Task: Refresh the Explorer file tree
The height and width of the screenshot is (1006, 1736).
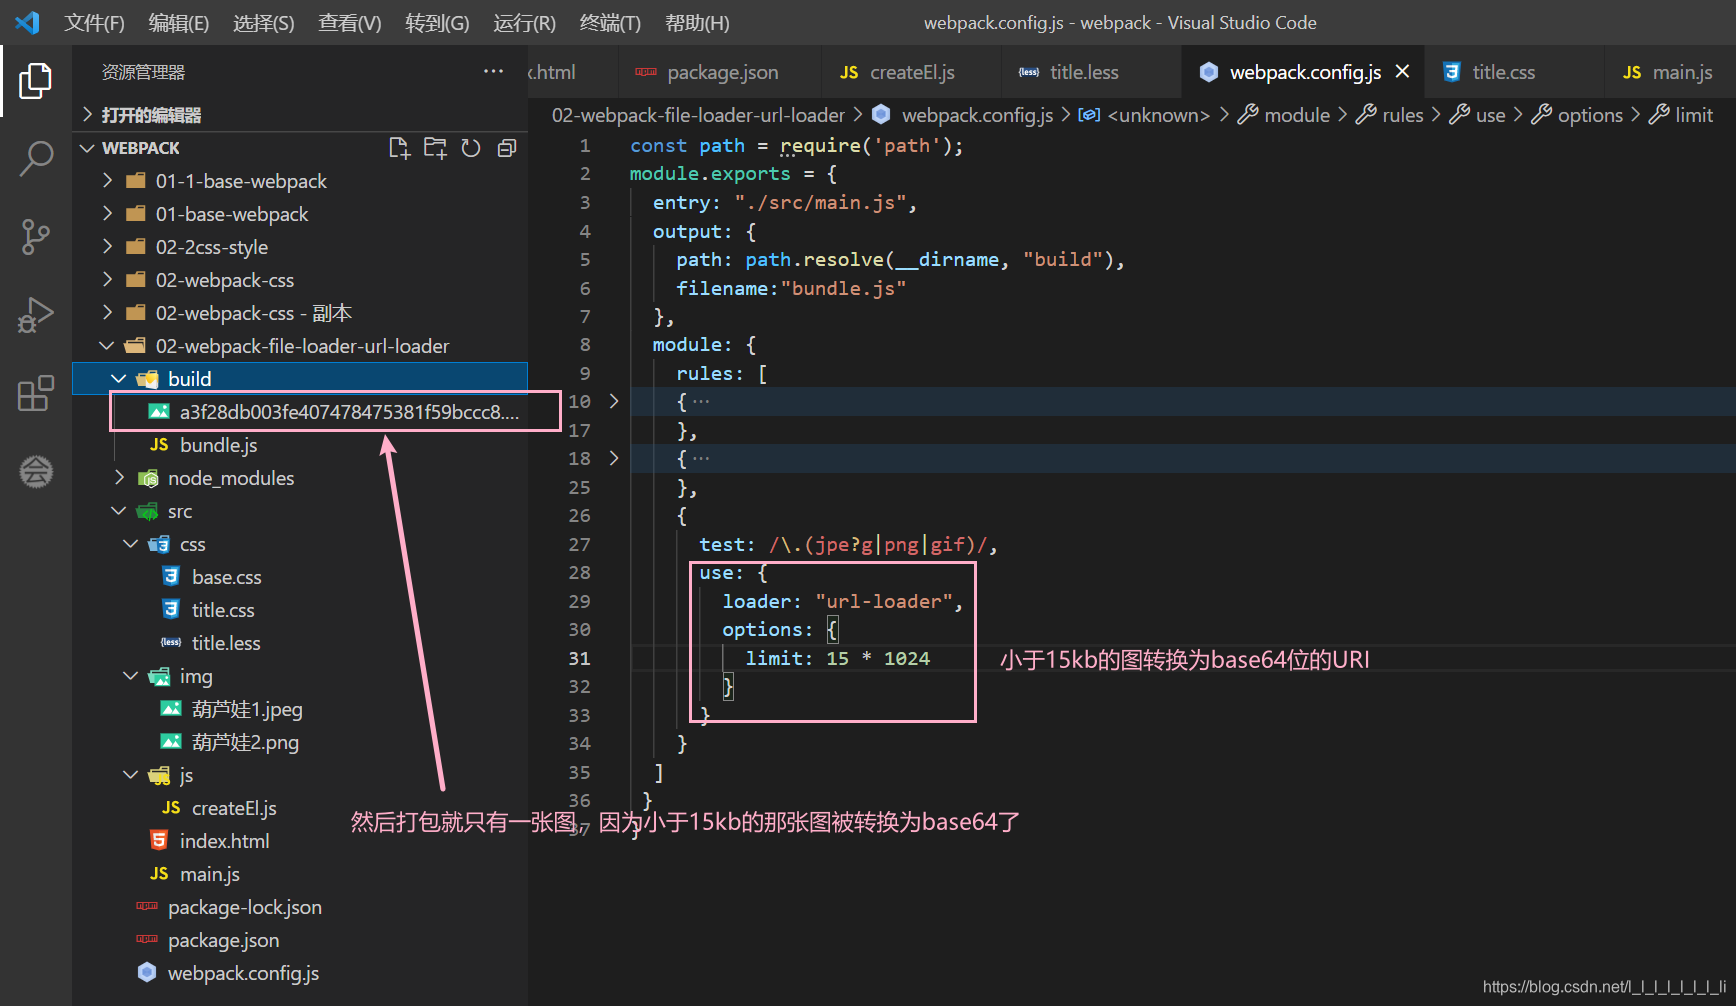Action: tap(471, 147)
